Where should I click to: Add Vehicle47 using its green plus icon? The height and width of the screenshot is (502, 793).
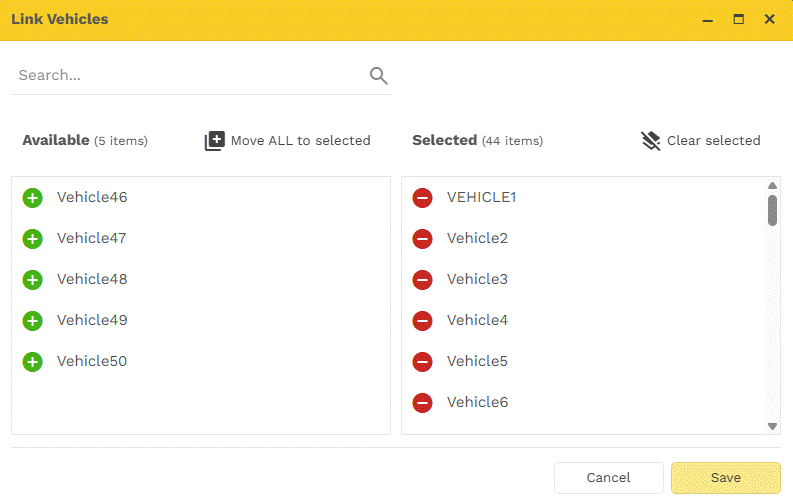[x=32, y=239]
